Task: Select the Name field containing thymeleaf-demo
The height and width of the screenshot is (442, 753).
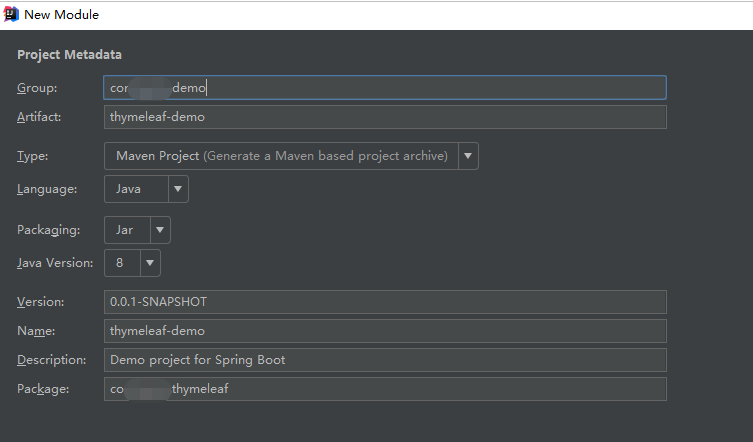Action: point(384,331)
